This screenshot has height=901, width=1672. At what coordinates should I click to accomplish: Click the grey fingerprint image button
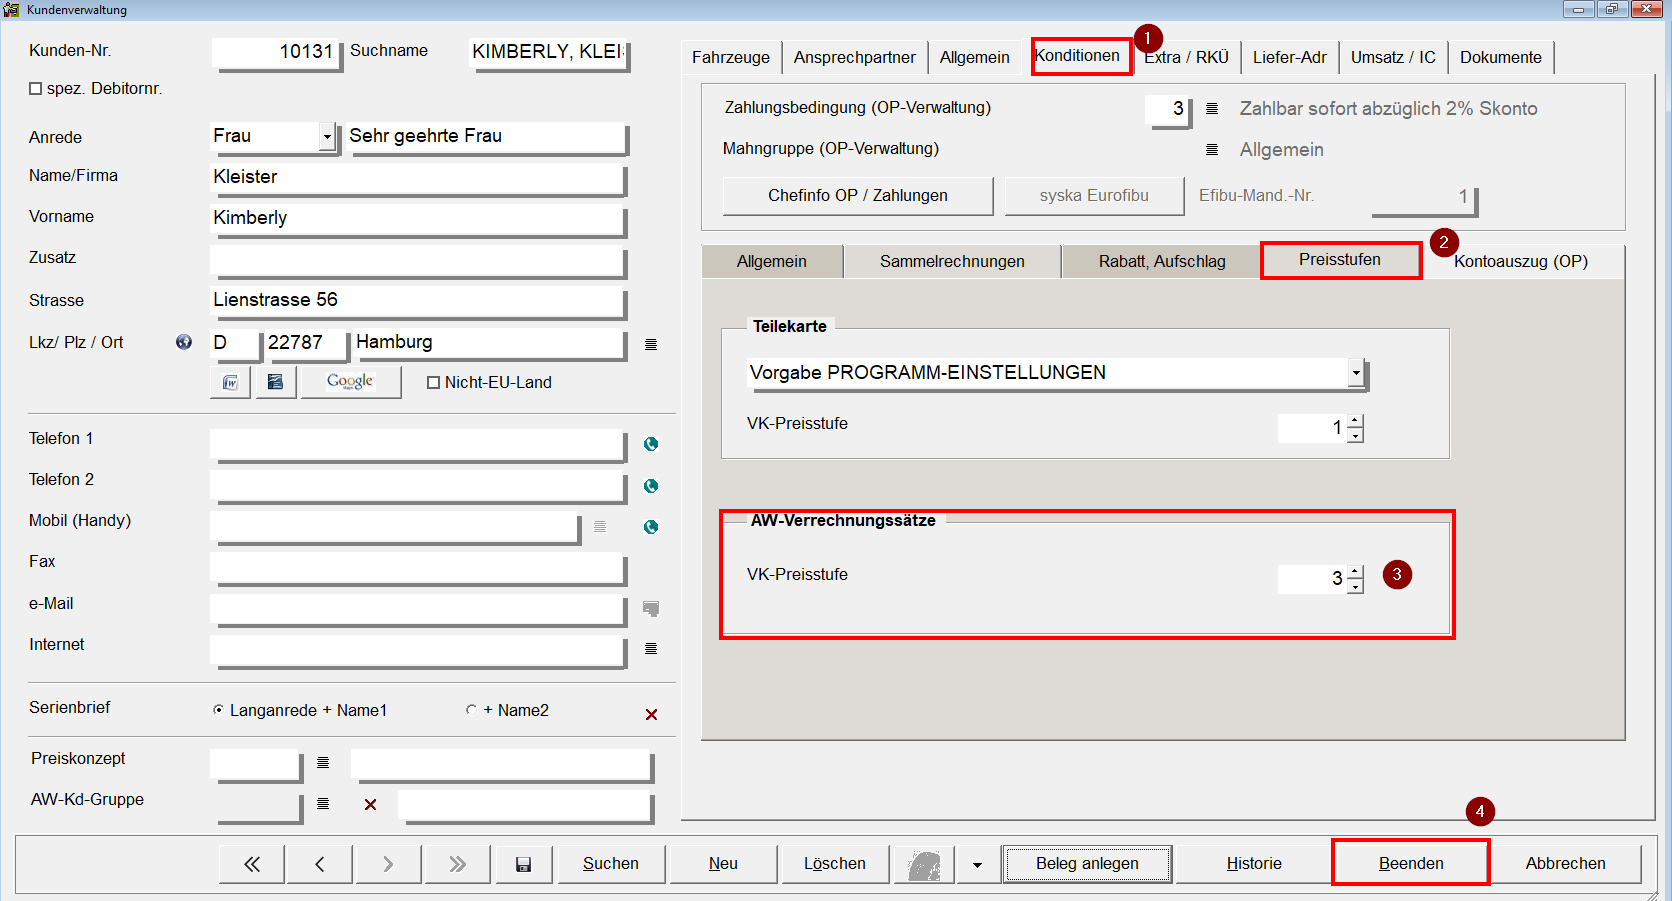click(924, 864)
